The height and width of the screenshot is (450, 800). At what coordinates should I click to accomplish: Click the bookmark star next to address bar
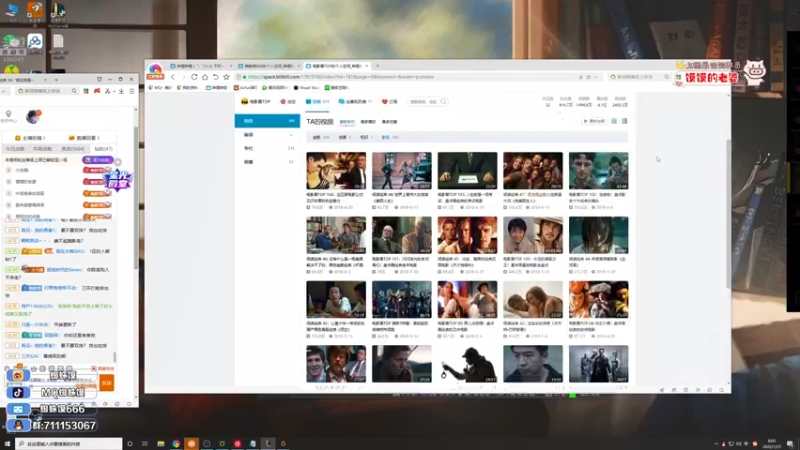[227, 77]
